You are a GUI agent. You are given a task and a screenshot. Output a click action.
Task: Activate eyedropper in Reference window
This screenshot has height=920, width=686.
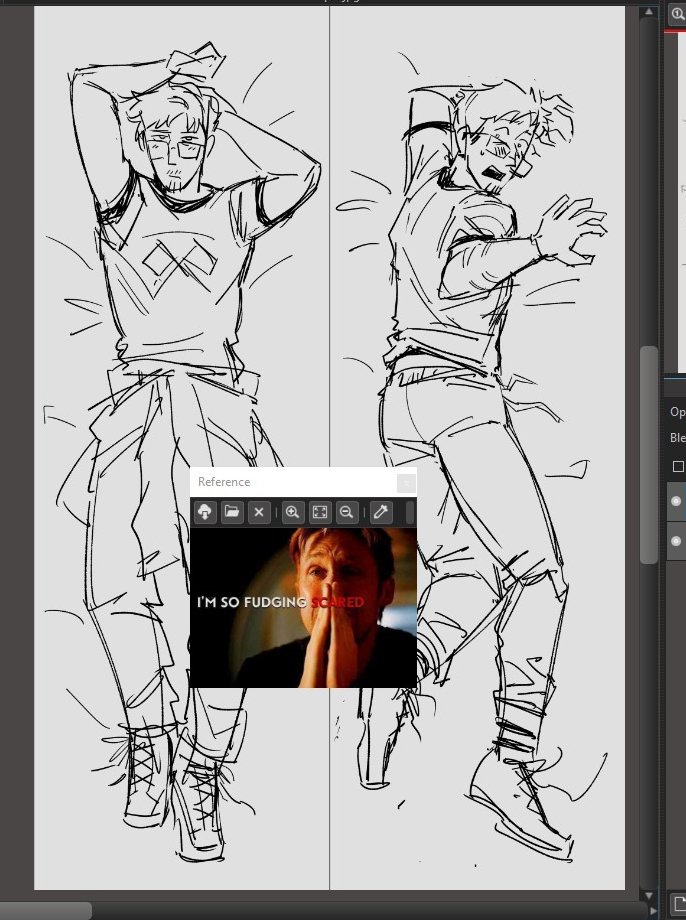pyautogui.click(x=380, y=512)
